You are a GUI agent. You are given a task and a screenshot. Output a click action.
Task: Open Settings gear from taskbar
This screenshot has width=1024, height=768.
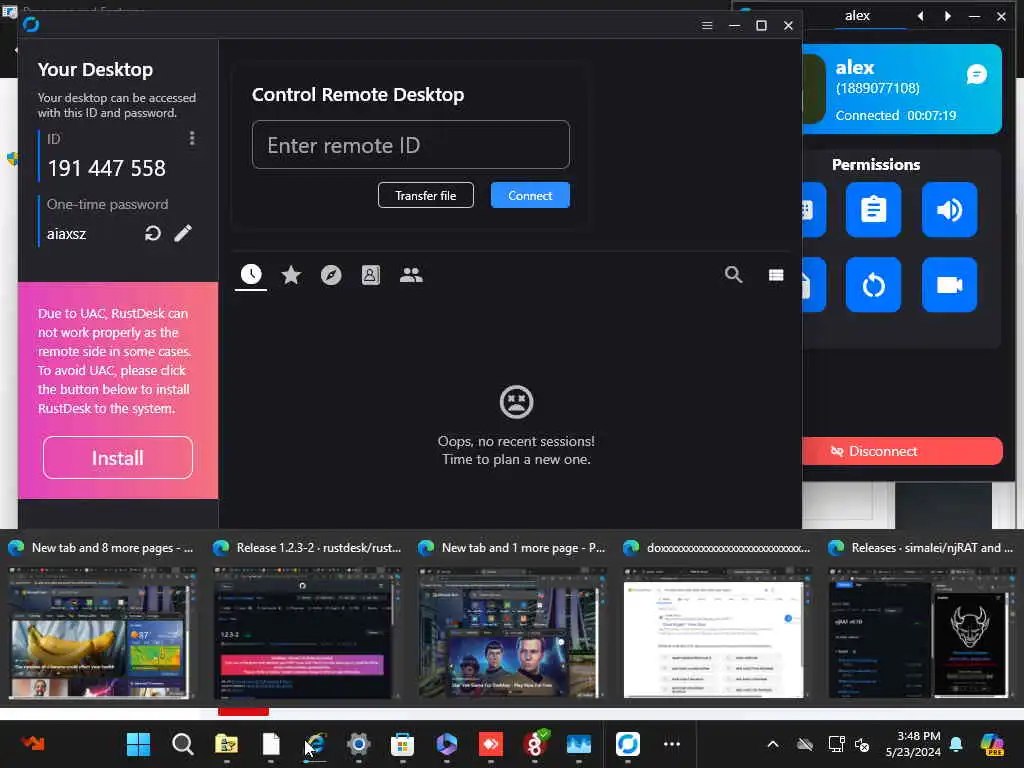point(359,744)
